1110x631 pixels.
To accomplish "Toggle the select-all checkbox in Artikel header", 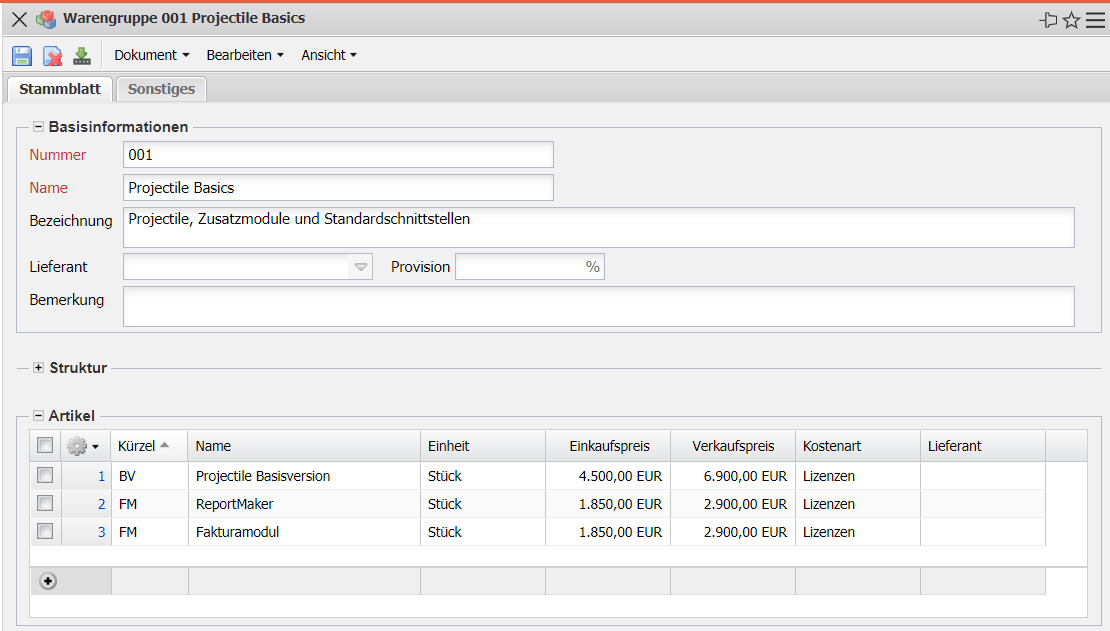I will coord(45,446).
